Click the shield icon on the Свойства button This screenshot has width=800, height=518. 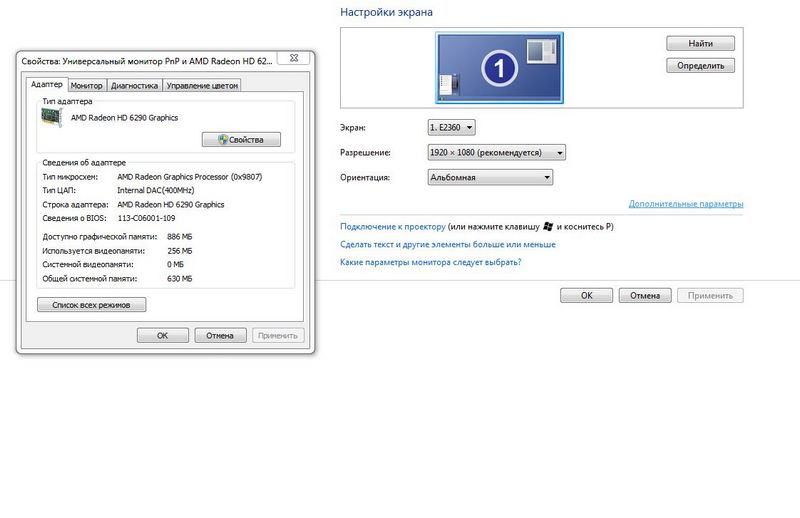point(222,140)
